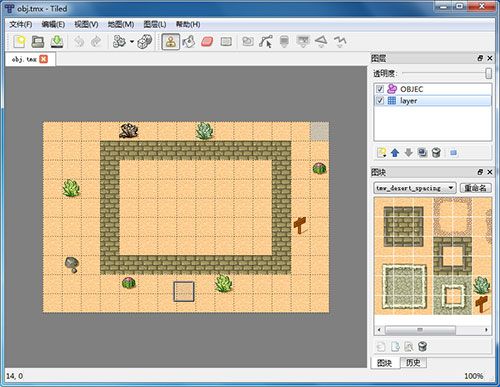Click the outlined selected tile on map
This screenshot has height=387, width=500.
coord(184,292)
